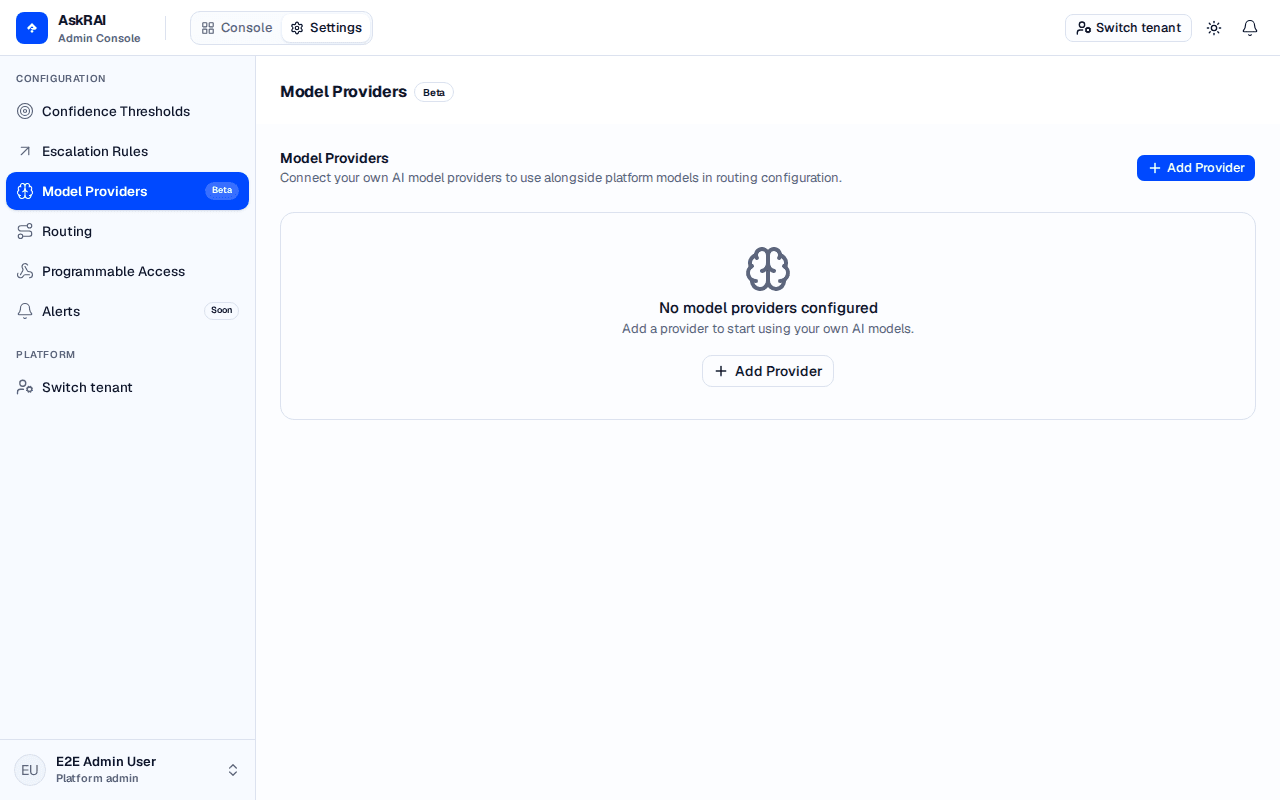
Task: Click the Platform admin role text
Action: pyautogui.click(x=97, y=779)
